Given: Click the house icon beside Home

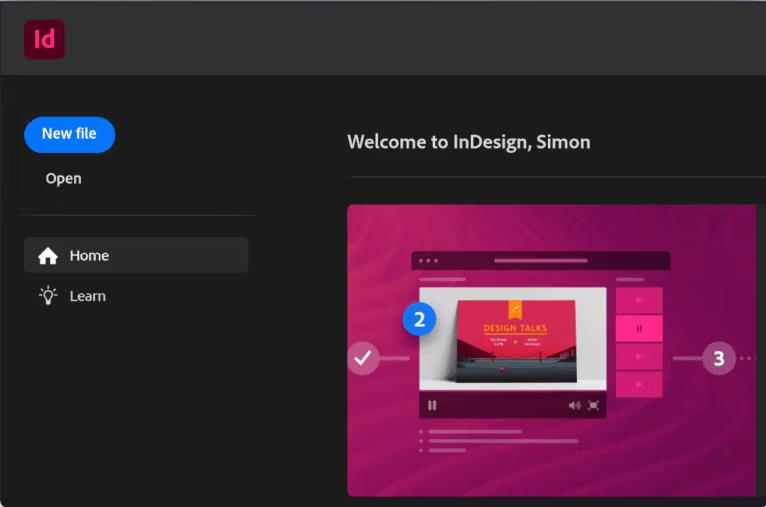Looking at the screenshot, I should 48,256.
